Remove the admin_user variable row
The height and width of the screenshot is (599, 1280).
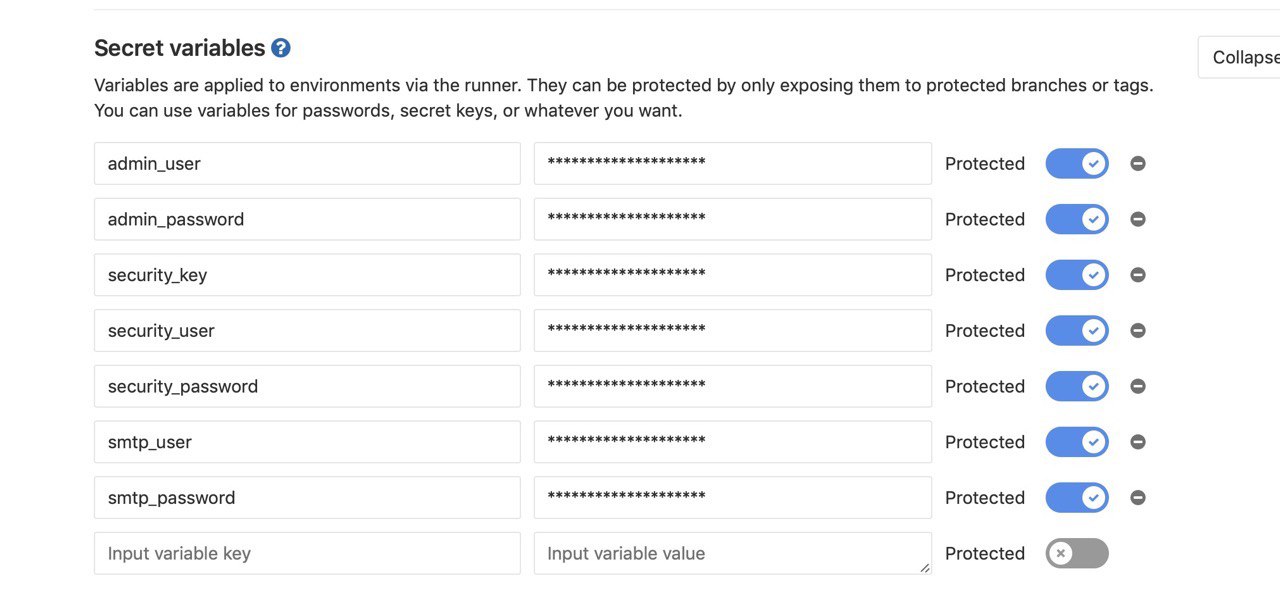tap(1138, 164)
